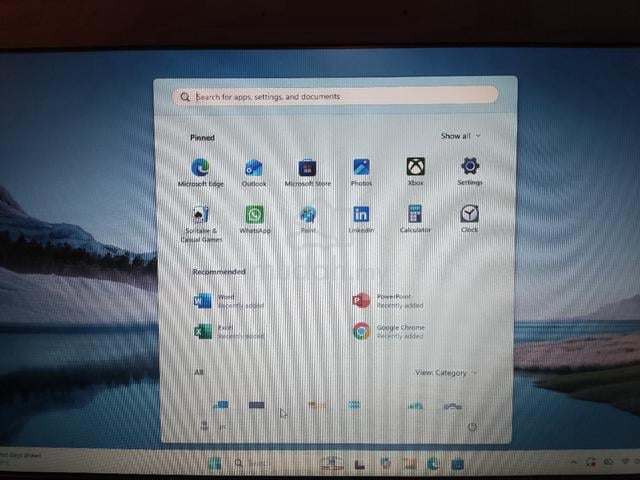640x480 pixels.
Task: Click the Windows Start button on taskbar
Action: [215, 464]
